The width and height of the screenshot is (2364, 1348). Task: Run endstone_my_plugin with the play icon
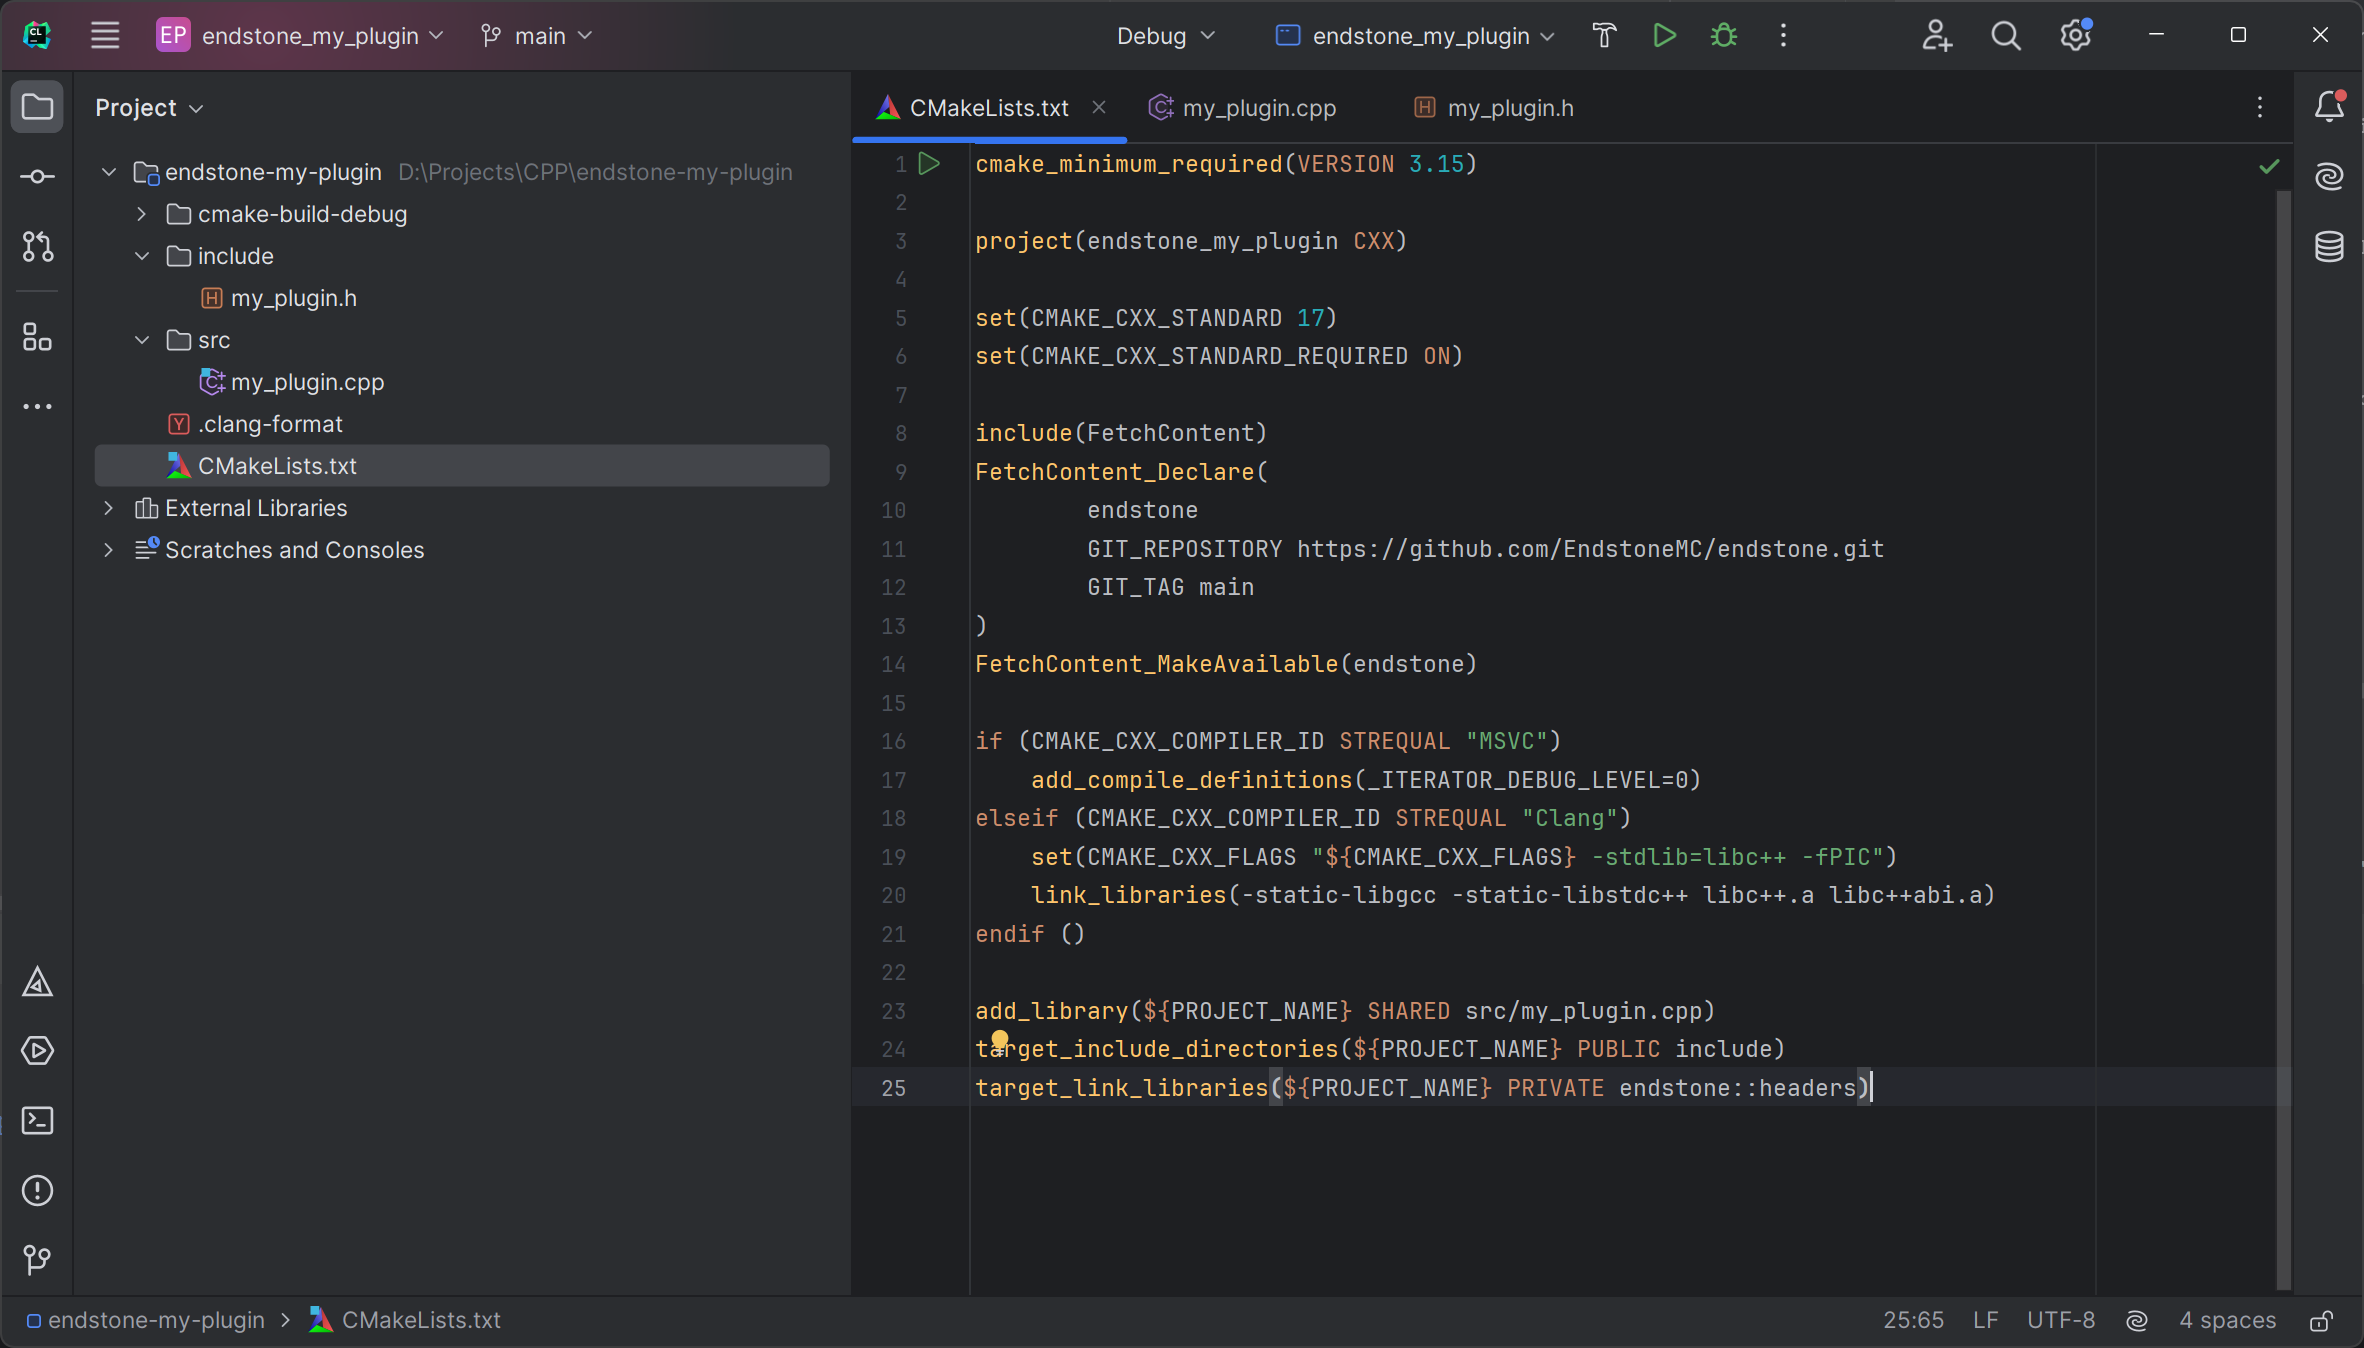[x=1664, y=36]
